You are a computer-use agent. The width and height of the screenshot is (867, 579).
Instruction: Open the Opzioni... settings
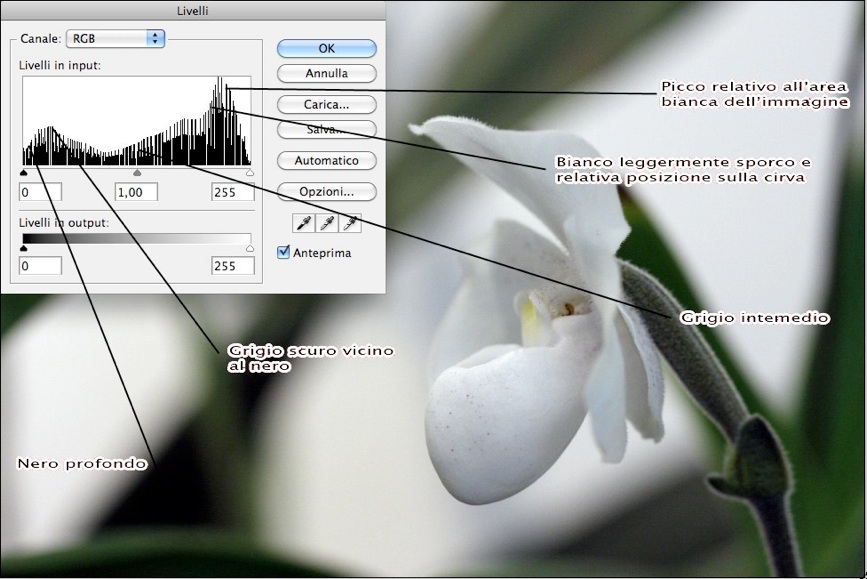coord(326,191)
